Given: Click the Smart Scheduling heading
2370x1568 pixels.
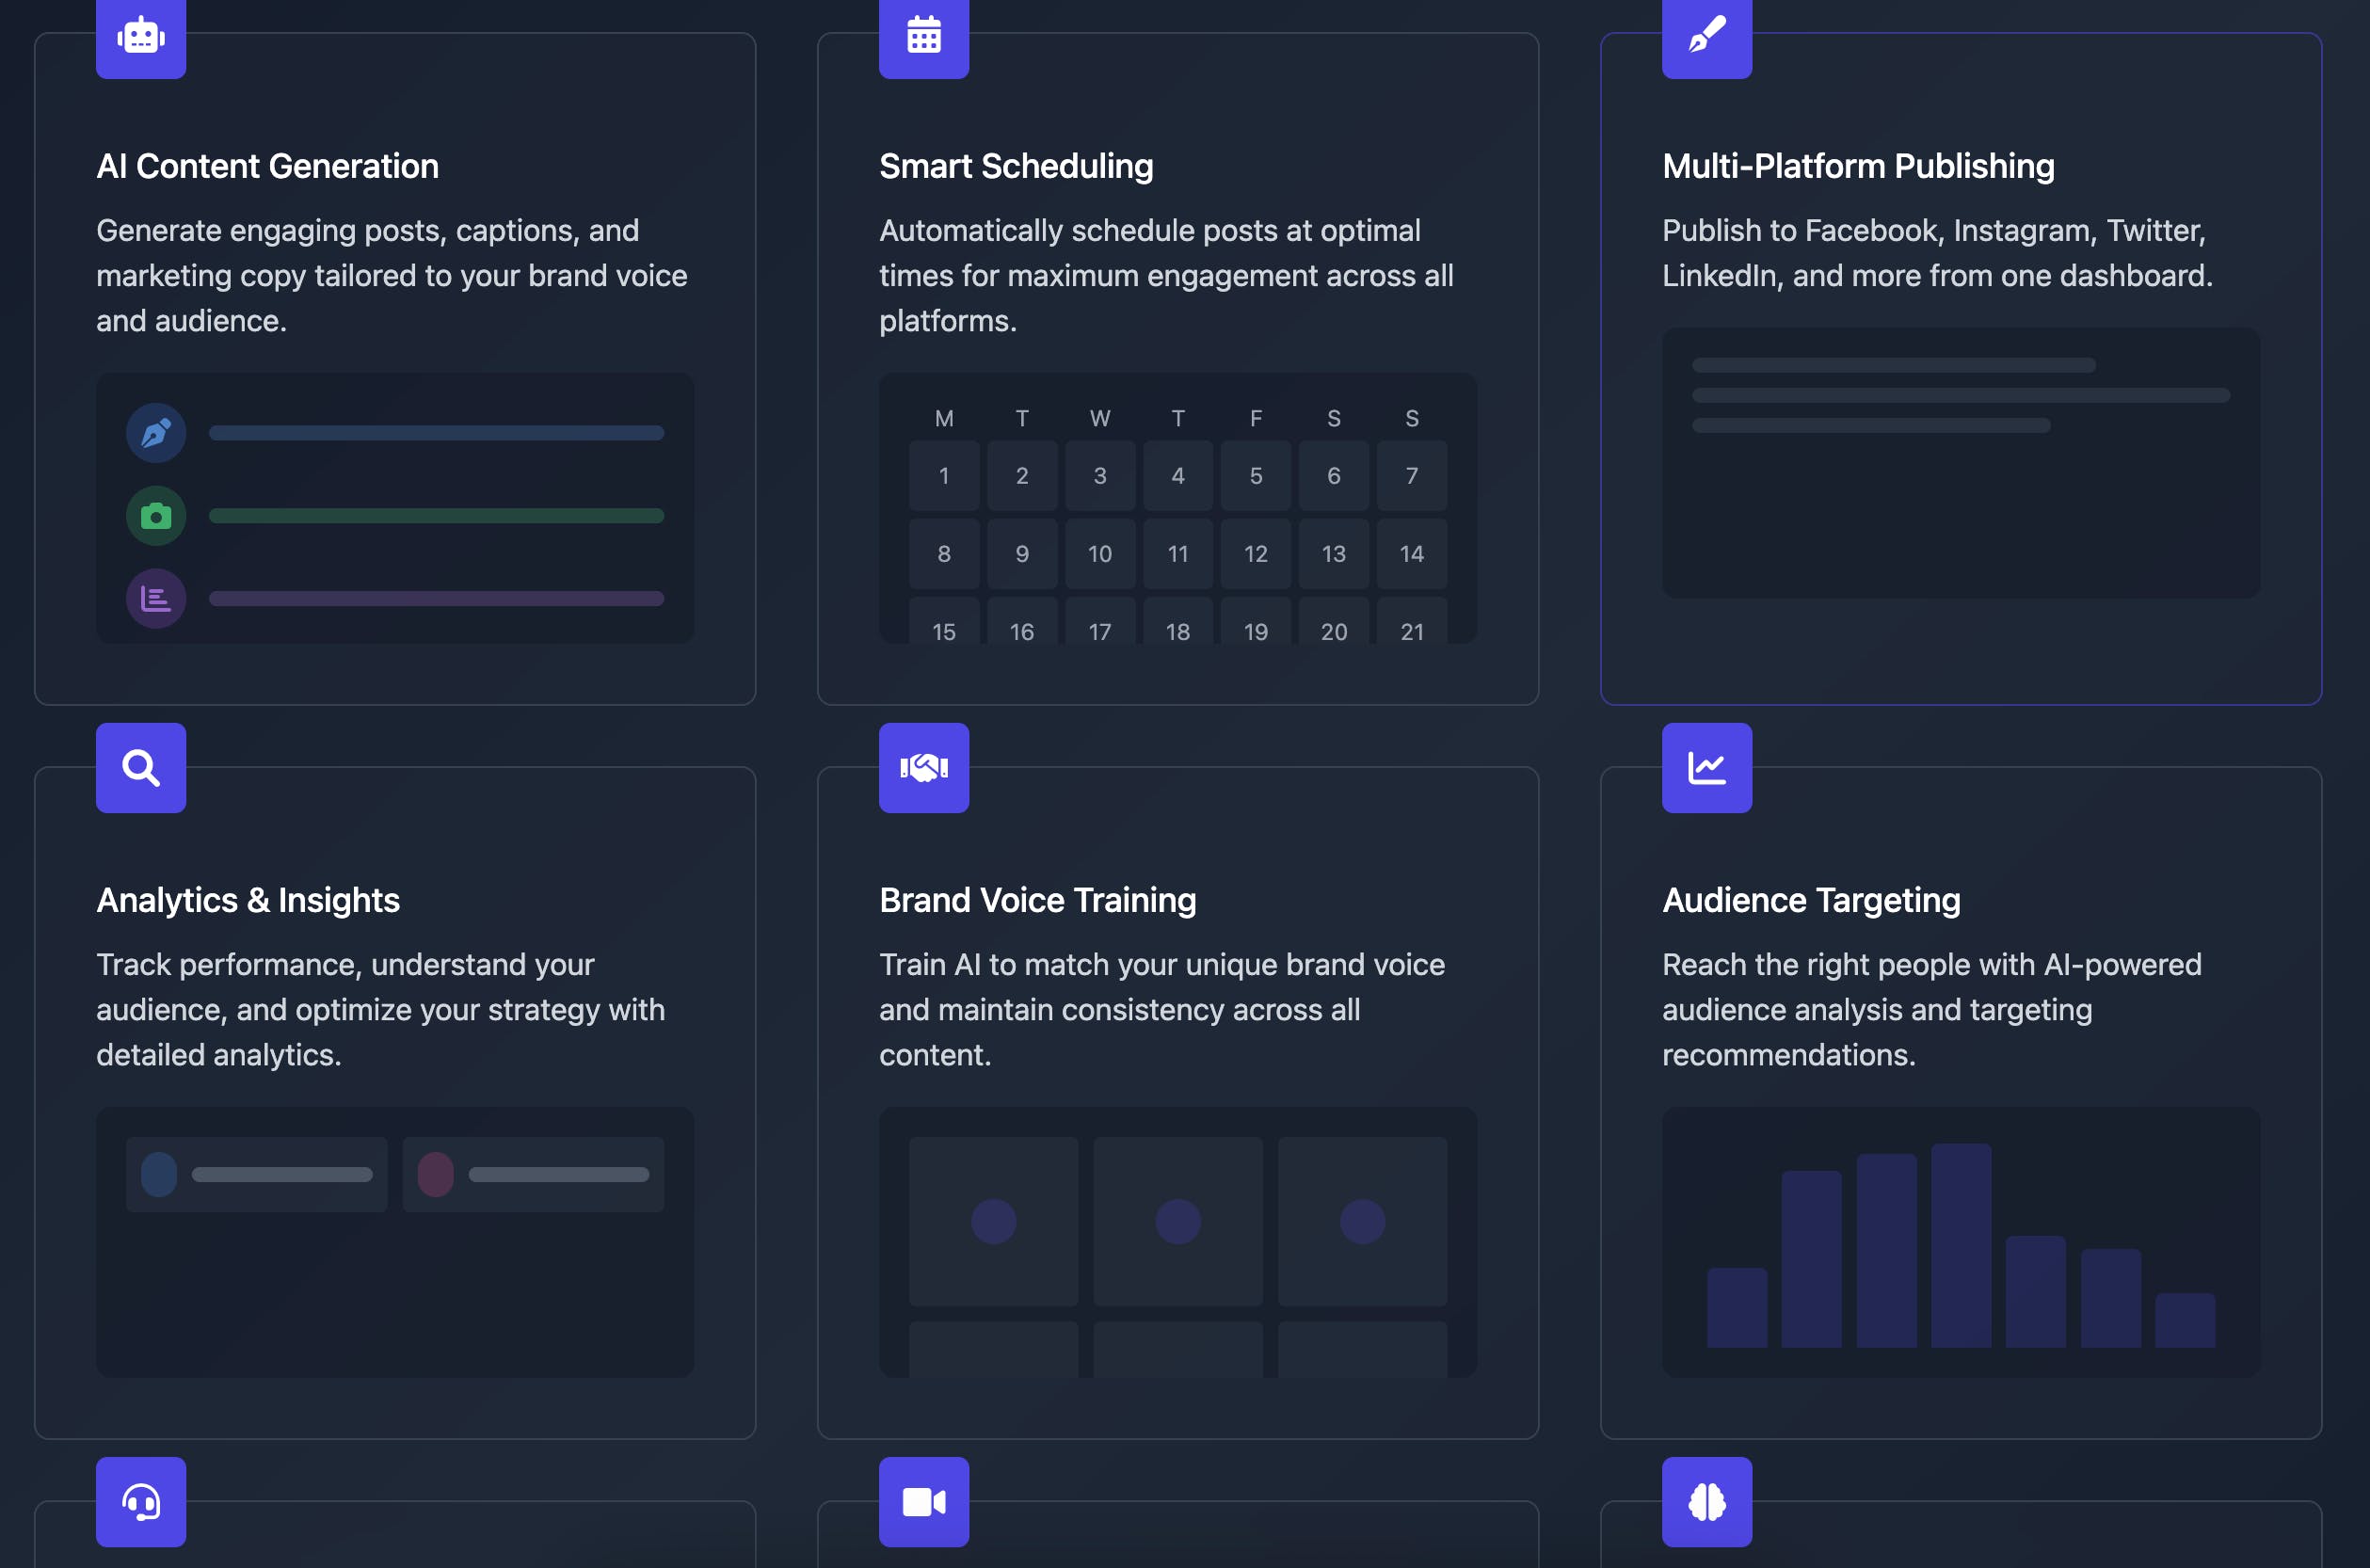Looking at the screenshot, I should click(x=1015, y=166).
